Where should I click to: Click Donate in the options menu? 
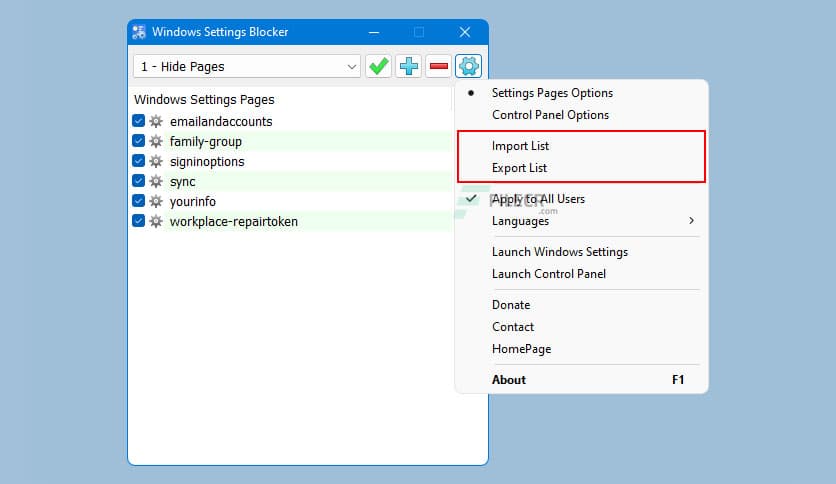(581, 305)
